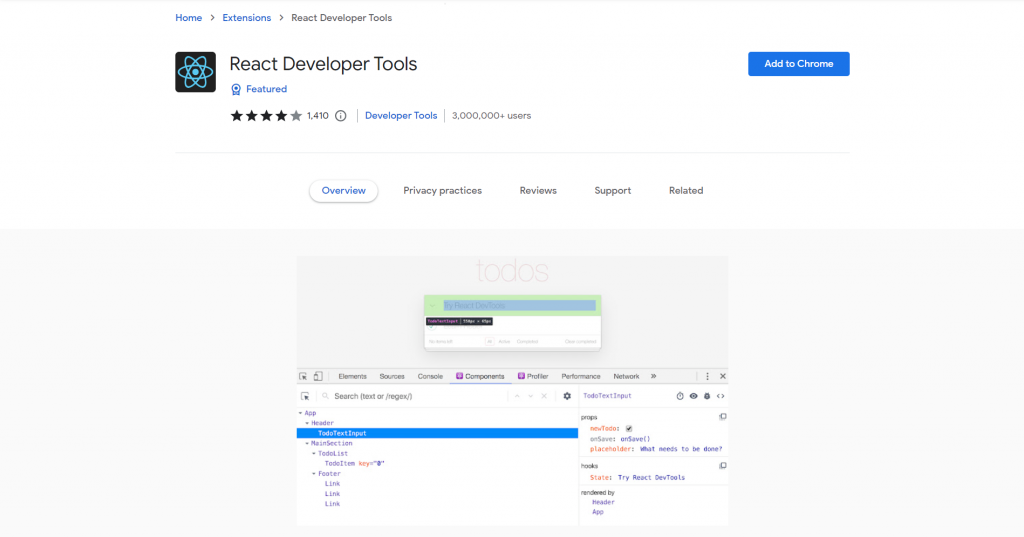
Task: Click the inspect DOM element eye icon
Action: (x=694, y=396)
